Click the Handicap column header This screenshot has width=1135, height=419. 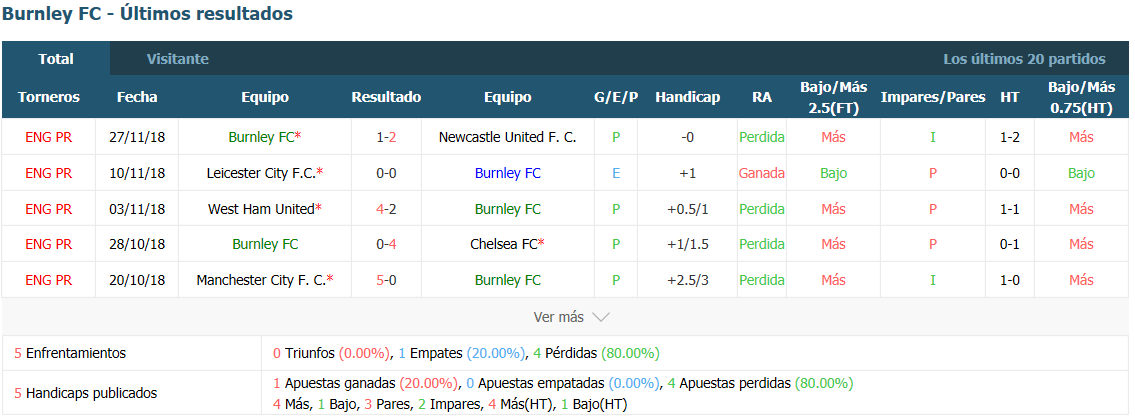tap(688, 97)
